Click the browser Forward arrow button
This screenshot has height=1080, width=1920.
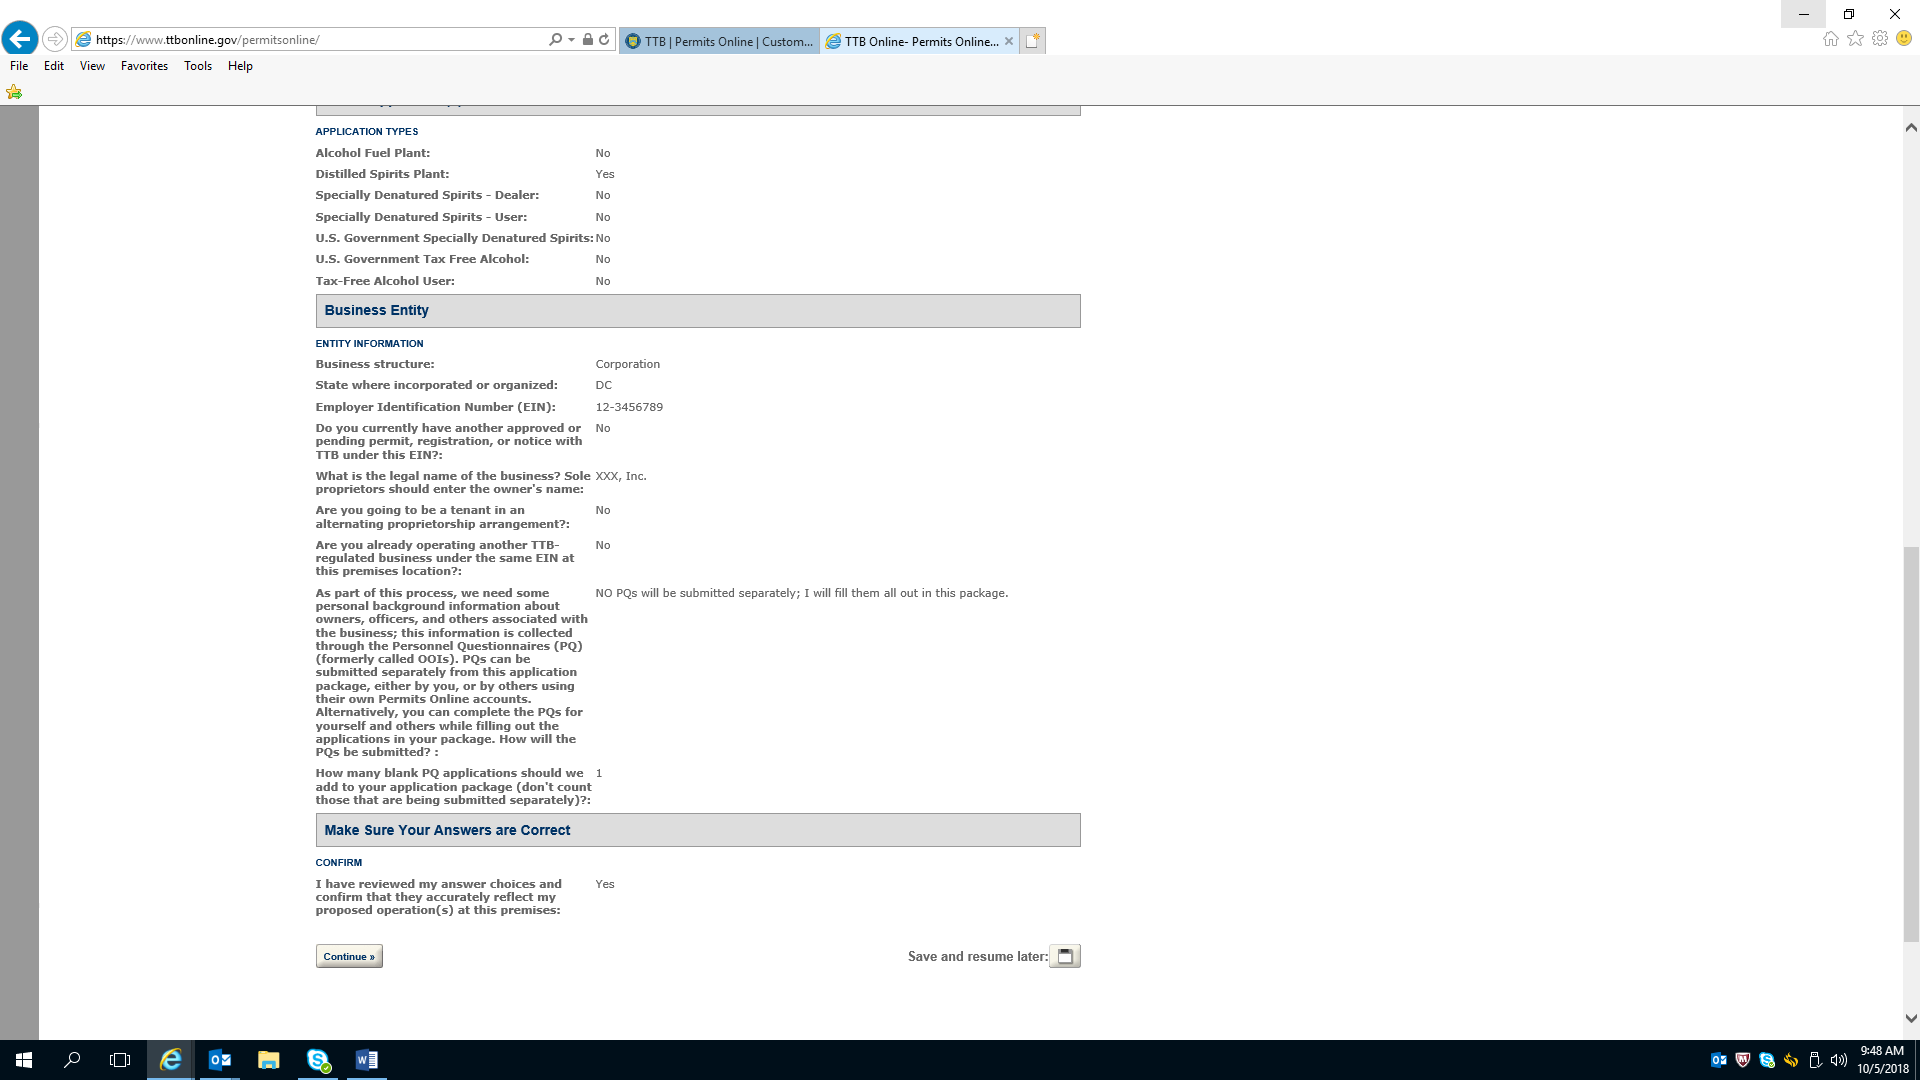point(55,39)
